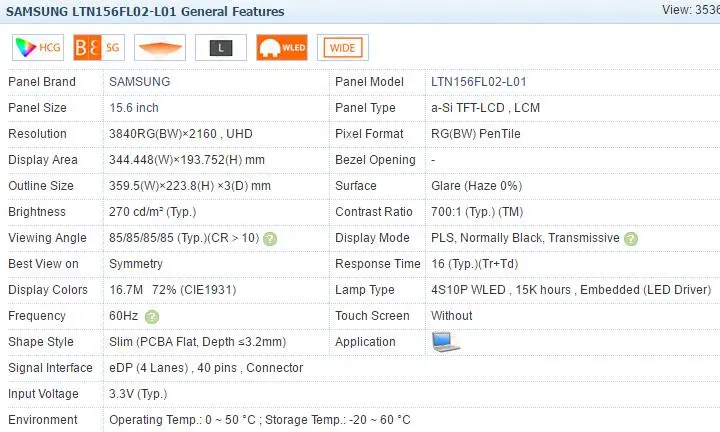Select response time 16 (Typ.)(Tr+Td)
This screenshot has height=432, width=720.
click(475, 264)
